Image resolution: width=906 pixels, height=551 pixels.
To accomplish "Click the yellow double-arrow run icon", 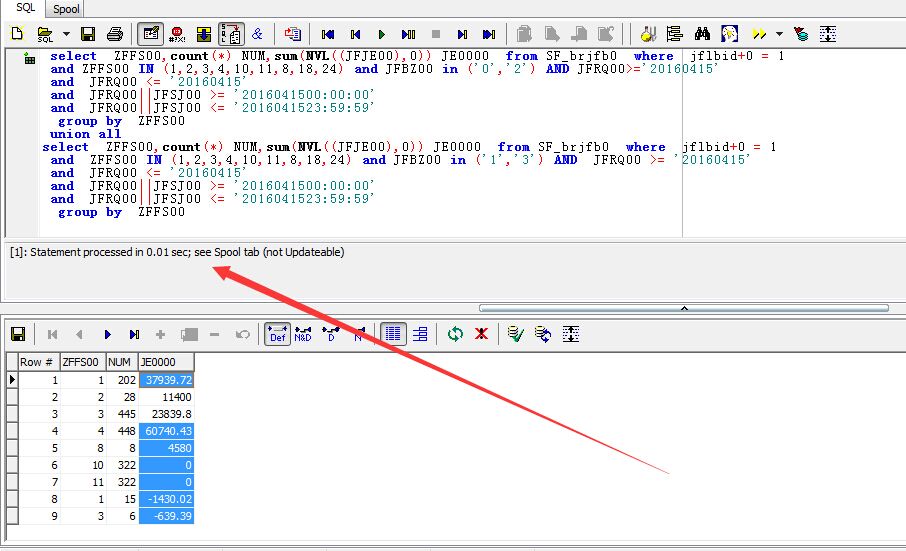I will [759, 34].
